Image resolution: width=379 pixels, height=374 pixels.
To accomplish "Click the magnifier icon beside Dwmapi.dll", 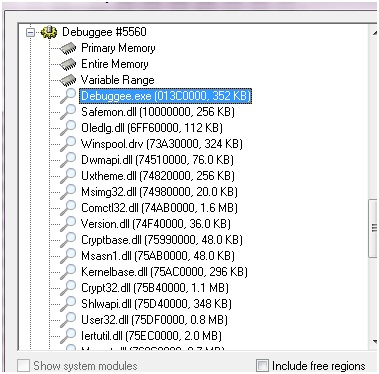I will (68, 160).
